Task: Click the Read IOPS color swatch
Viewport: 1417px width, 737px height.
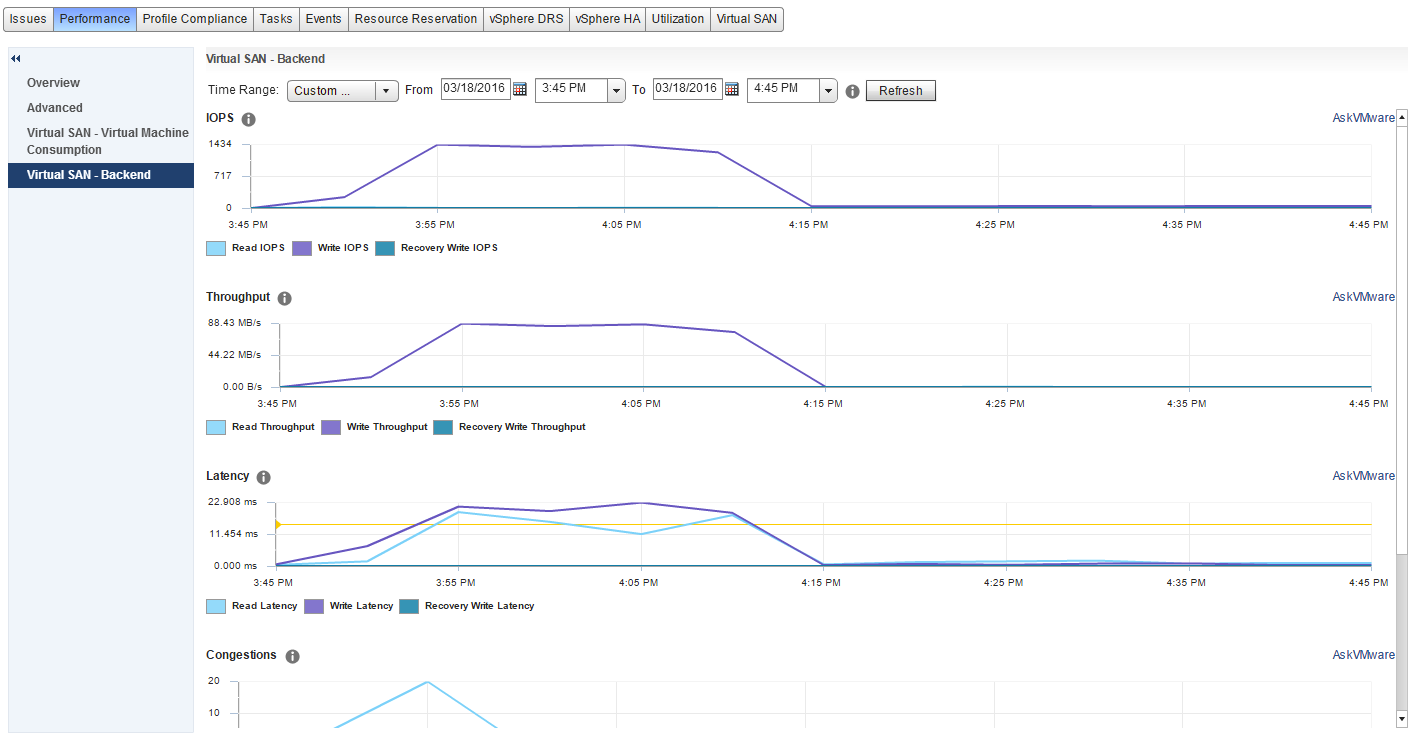Action: click(216, 248)
